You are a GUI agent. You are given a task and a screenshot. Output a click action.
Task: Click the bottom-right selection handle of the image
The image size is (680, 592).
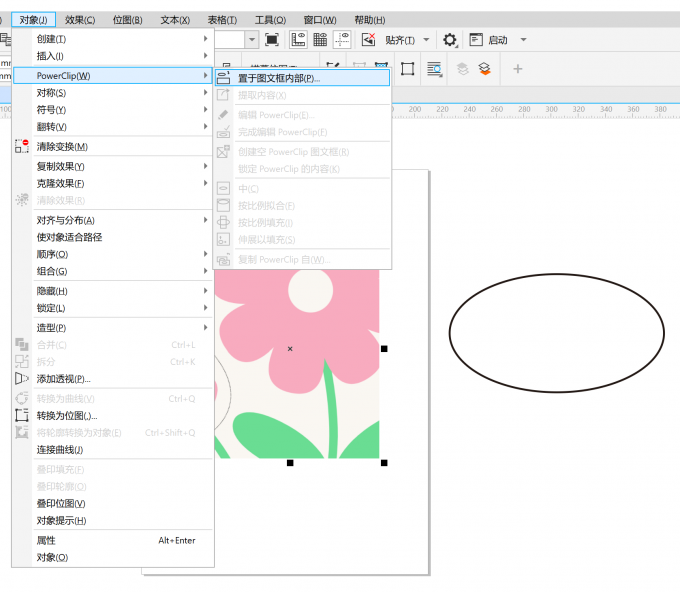384,463
